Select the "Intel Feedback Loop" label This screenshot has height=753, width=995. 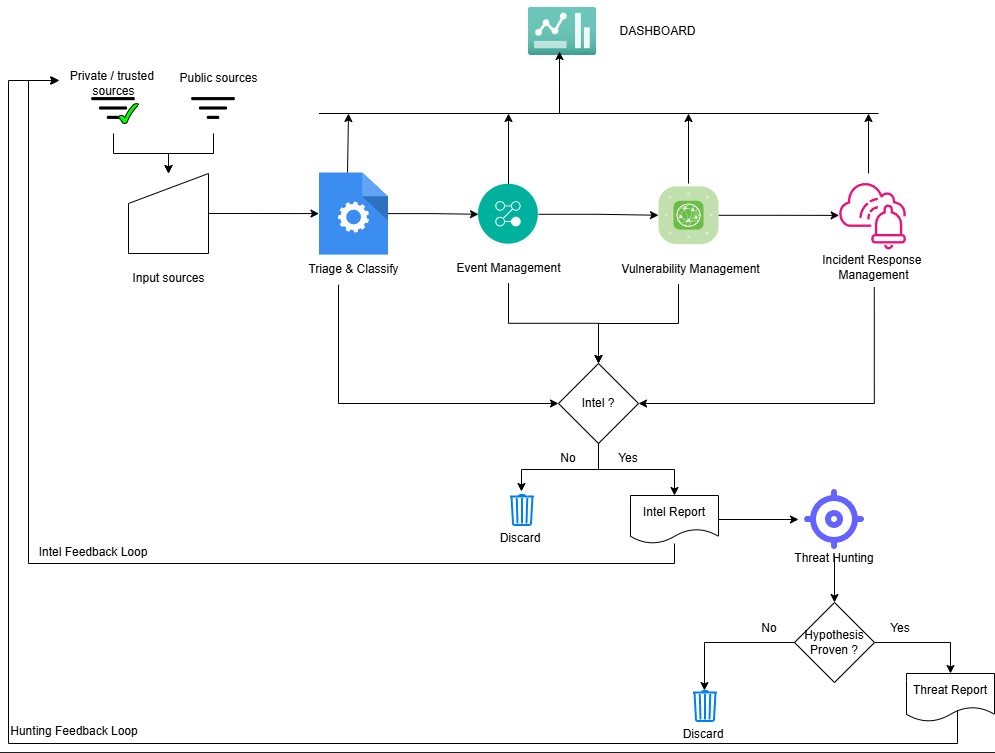click(x=93, y=552)
